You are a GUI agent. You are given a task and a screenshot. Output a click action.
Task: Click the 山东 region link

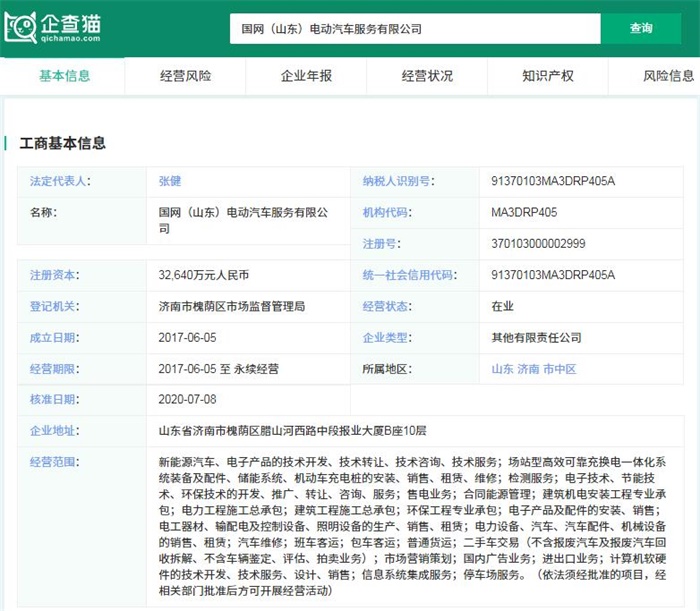(502, 369)
